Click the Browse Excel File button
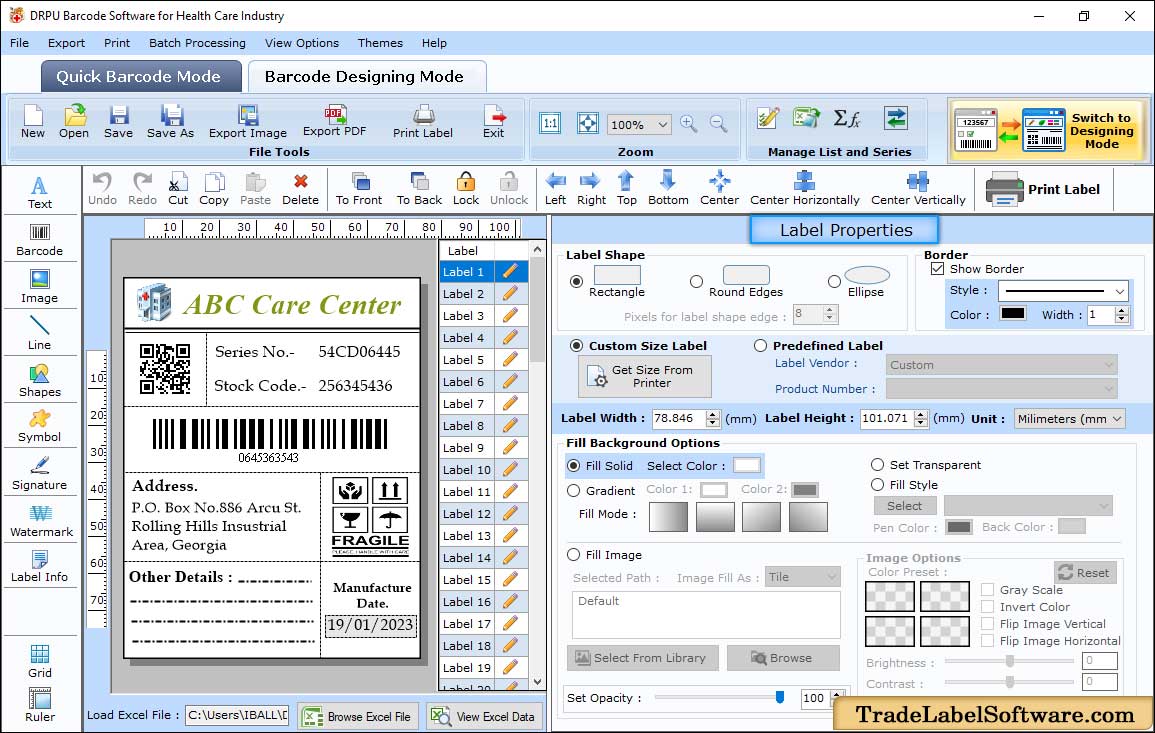The image size is (1155, 733). [358, 716]
